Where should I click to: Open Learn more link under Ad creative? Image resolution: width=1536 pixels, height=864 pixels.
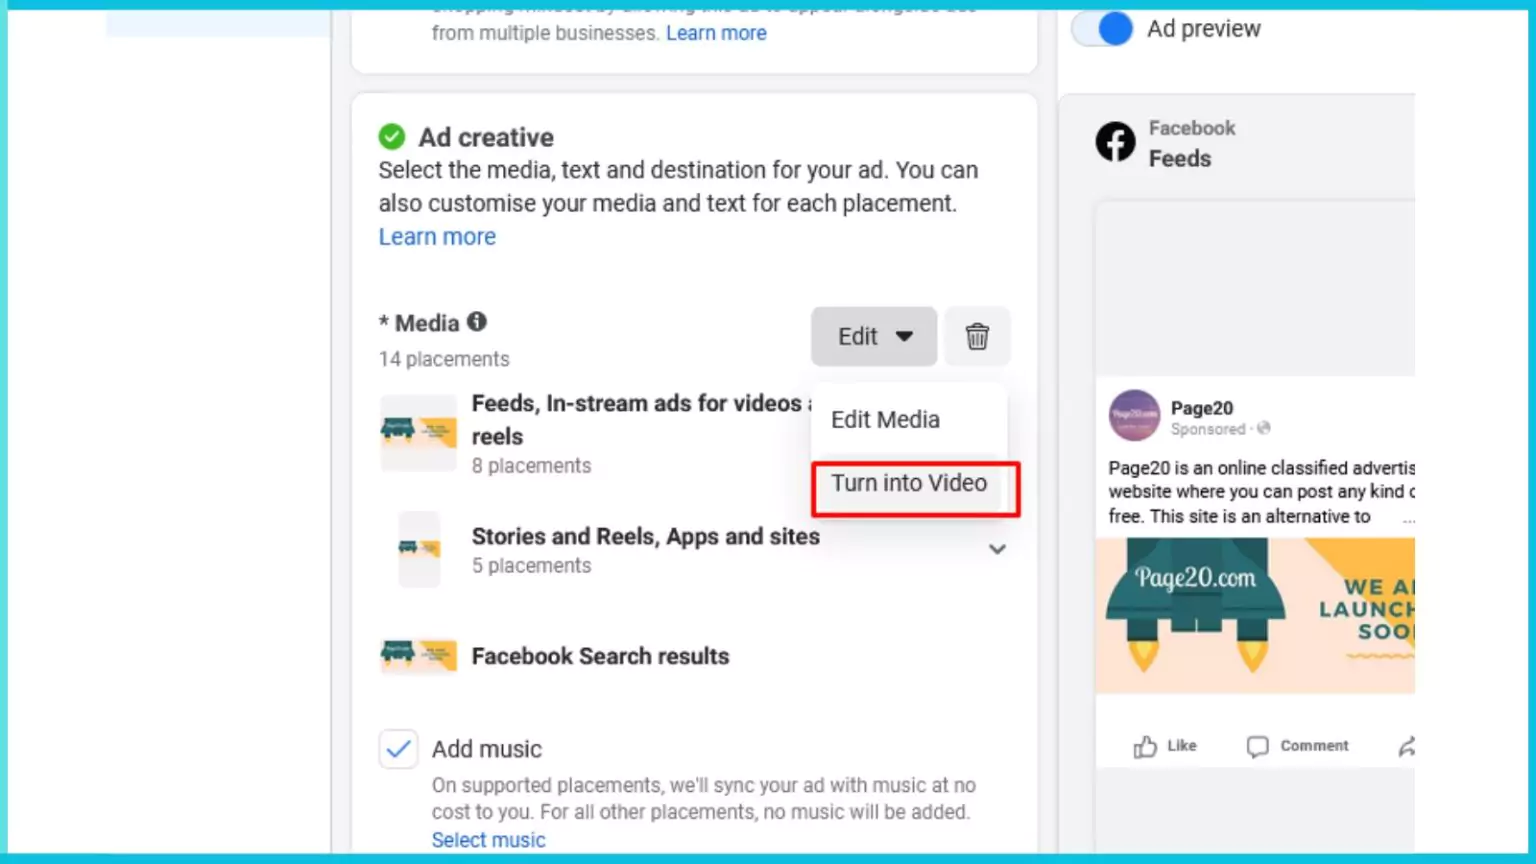click(437, 237)
